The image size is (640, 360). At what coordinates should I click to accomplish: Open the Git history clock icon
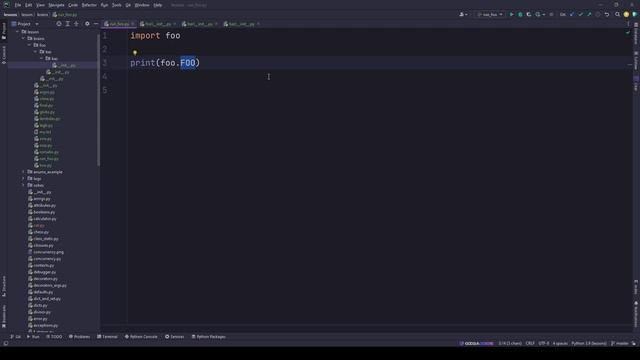598,14
